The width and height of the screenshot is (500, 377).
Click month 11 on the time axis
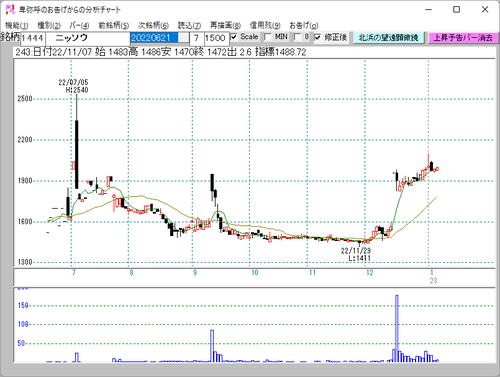pos(312,273)
